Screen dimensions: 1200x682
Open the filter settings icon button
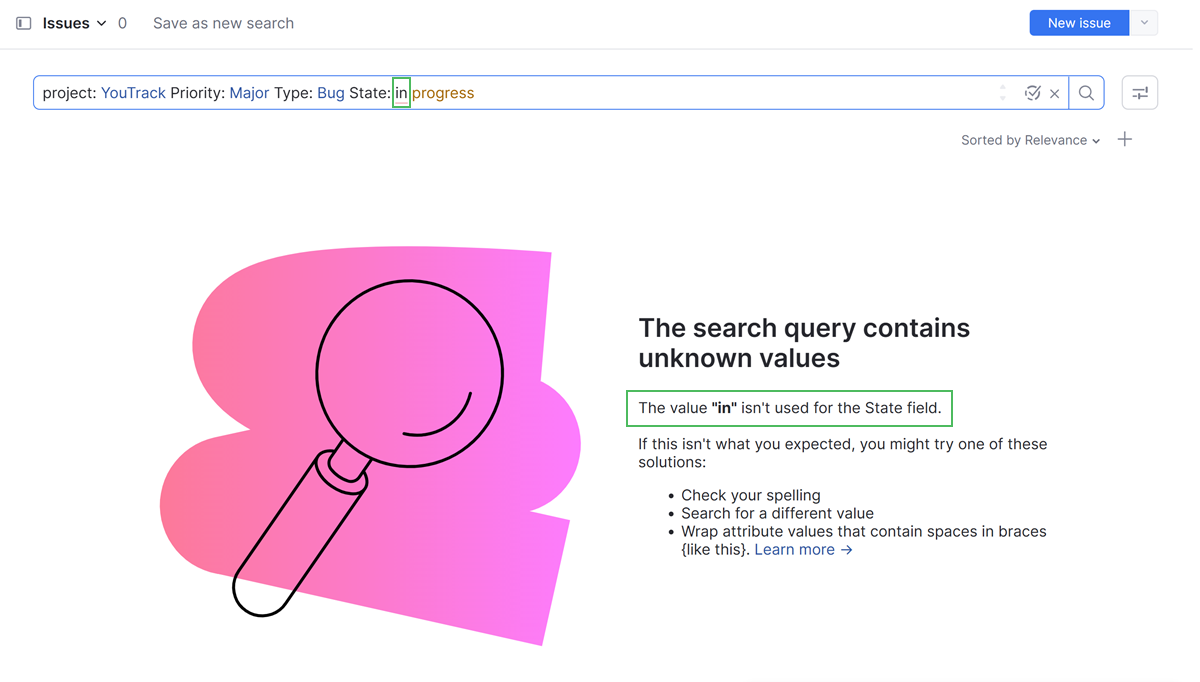coord(1140,93)
